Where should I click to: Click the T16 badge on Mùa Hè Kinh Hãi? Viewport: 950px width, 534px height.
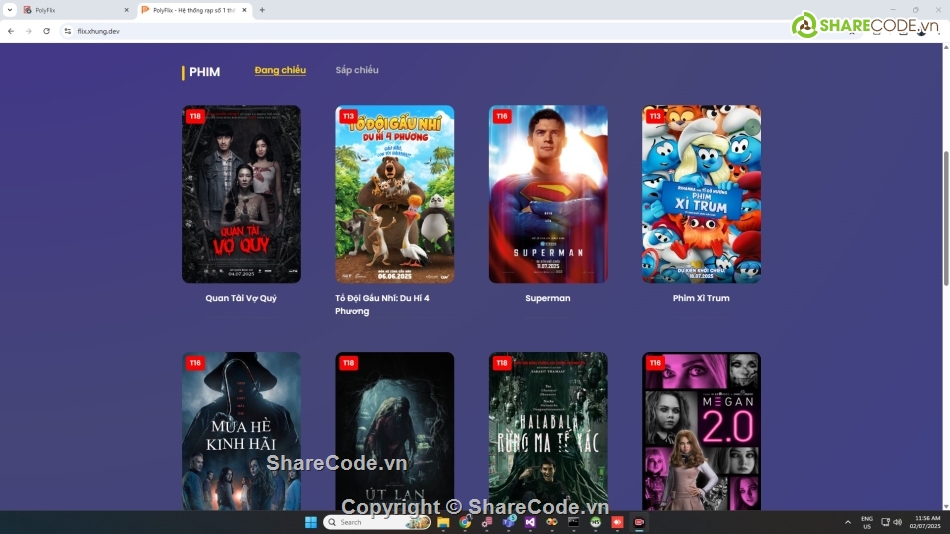point(195,363)
